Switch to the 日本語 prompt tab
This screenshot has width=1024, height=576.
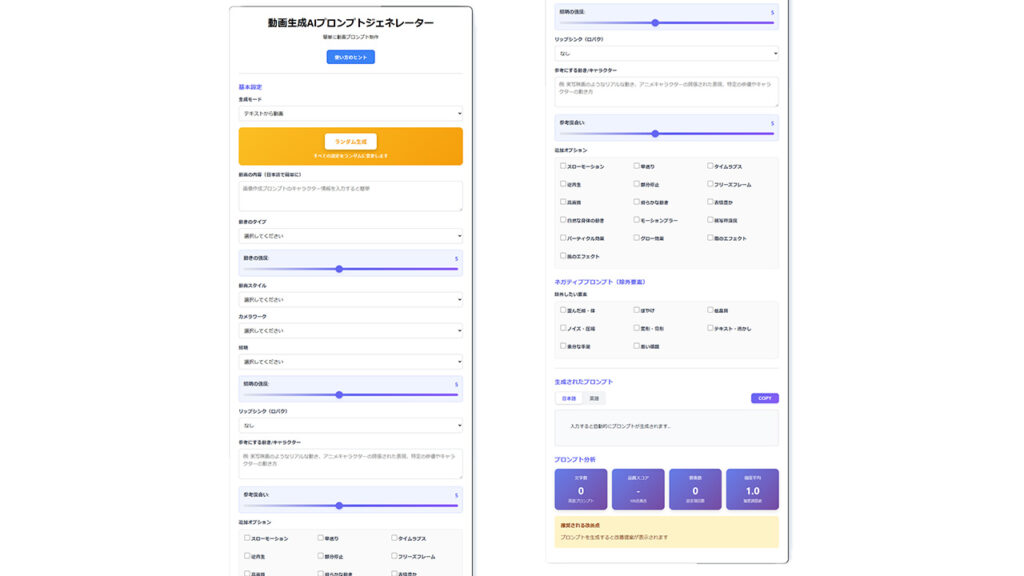tap(568, 398)
